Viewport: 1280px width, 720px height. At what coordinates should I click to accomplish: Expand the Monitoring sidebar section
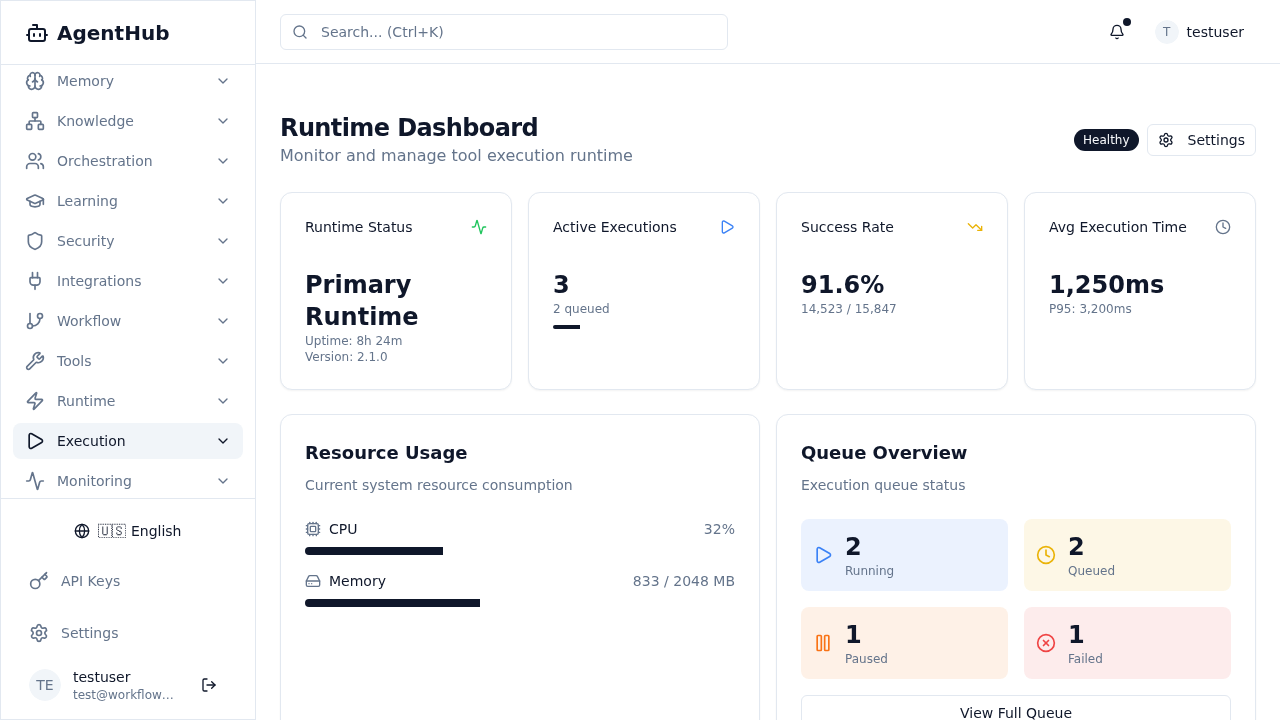(x=128, y=481)
